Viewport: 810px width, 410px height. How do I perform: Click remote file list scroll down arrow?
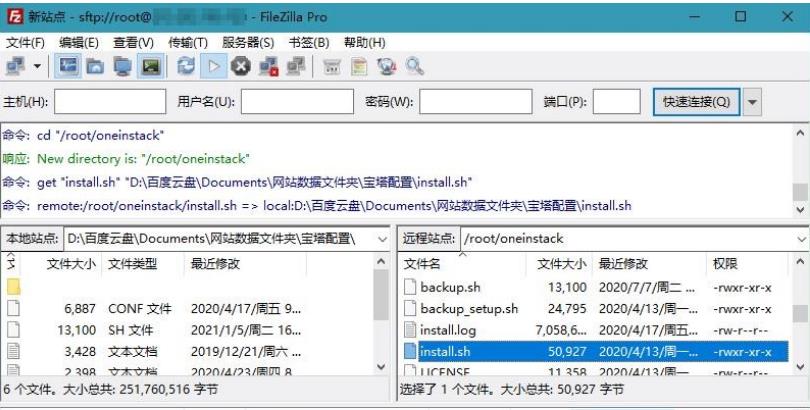(801, 367)
